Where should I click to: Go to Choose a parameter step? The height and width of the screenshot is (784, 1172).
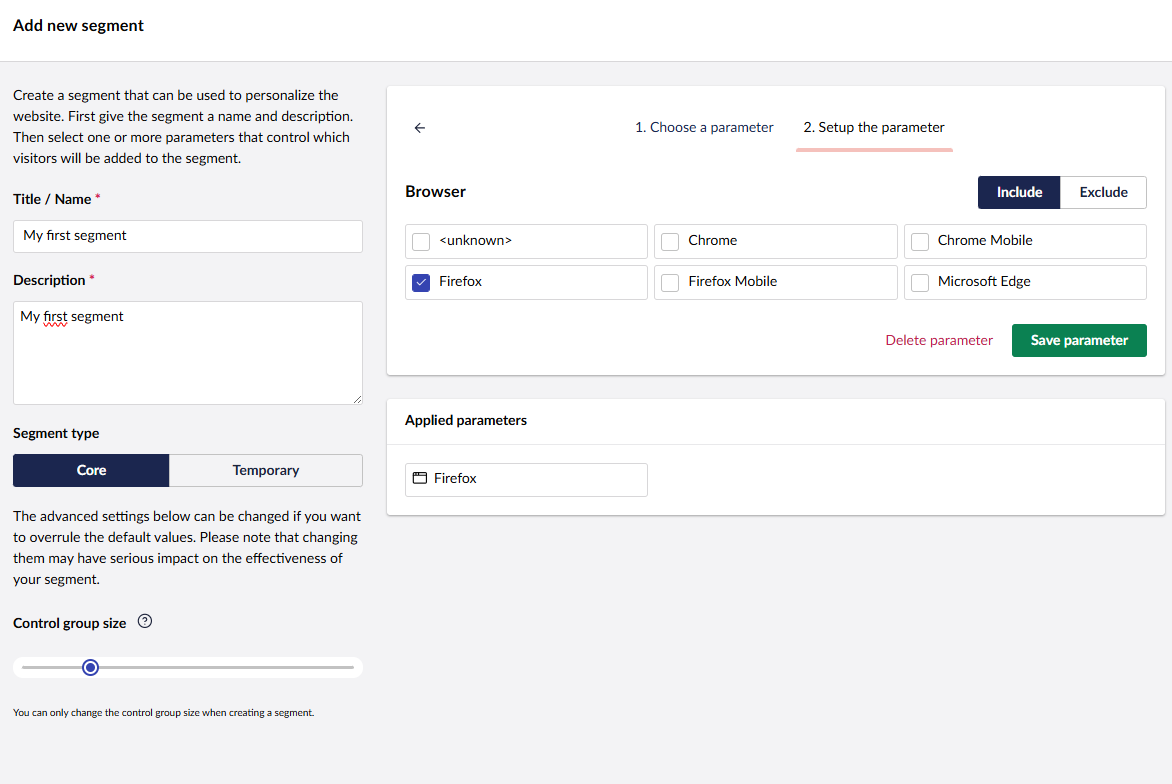[x=704, y=128]
